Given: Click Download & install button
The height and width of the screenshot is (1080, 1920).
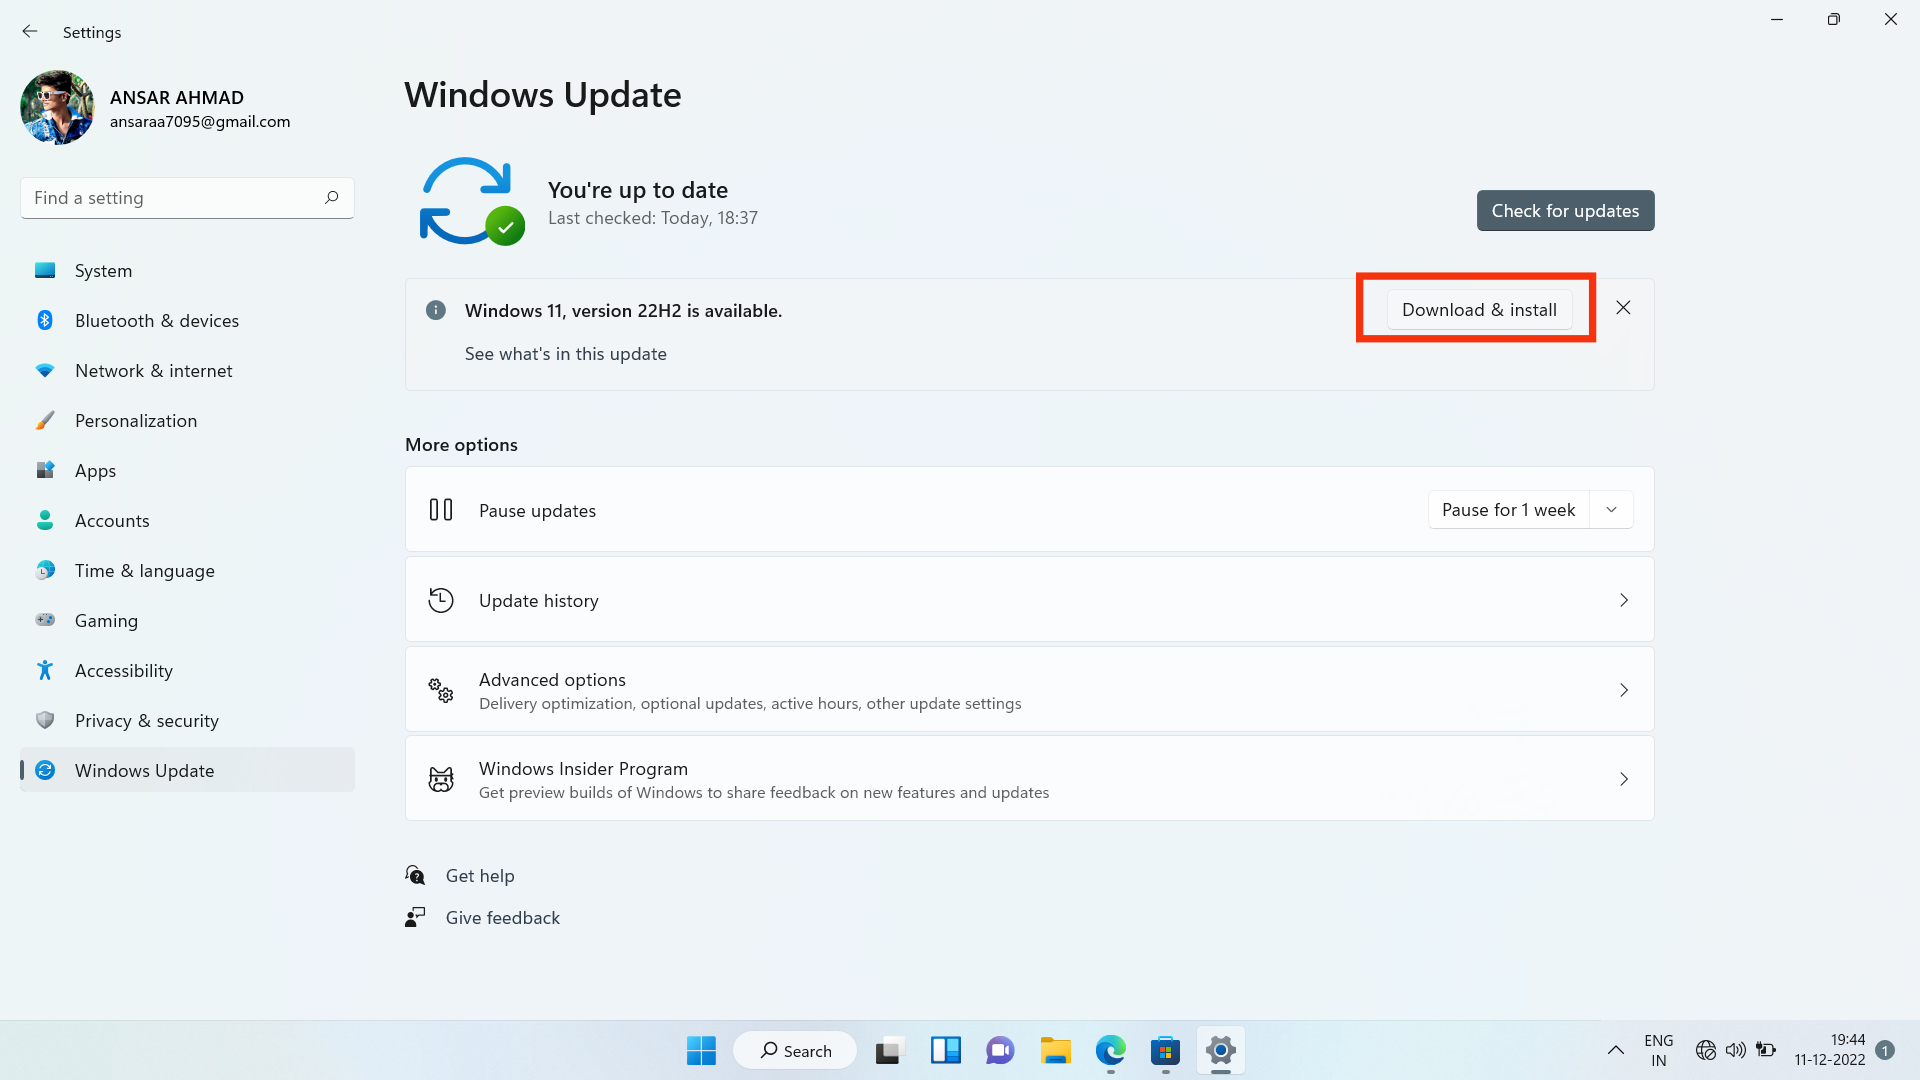Looking at the screenshot, I should click(1478, 310).
